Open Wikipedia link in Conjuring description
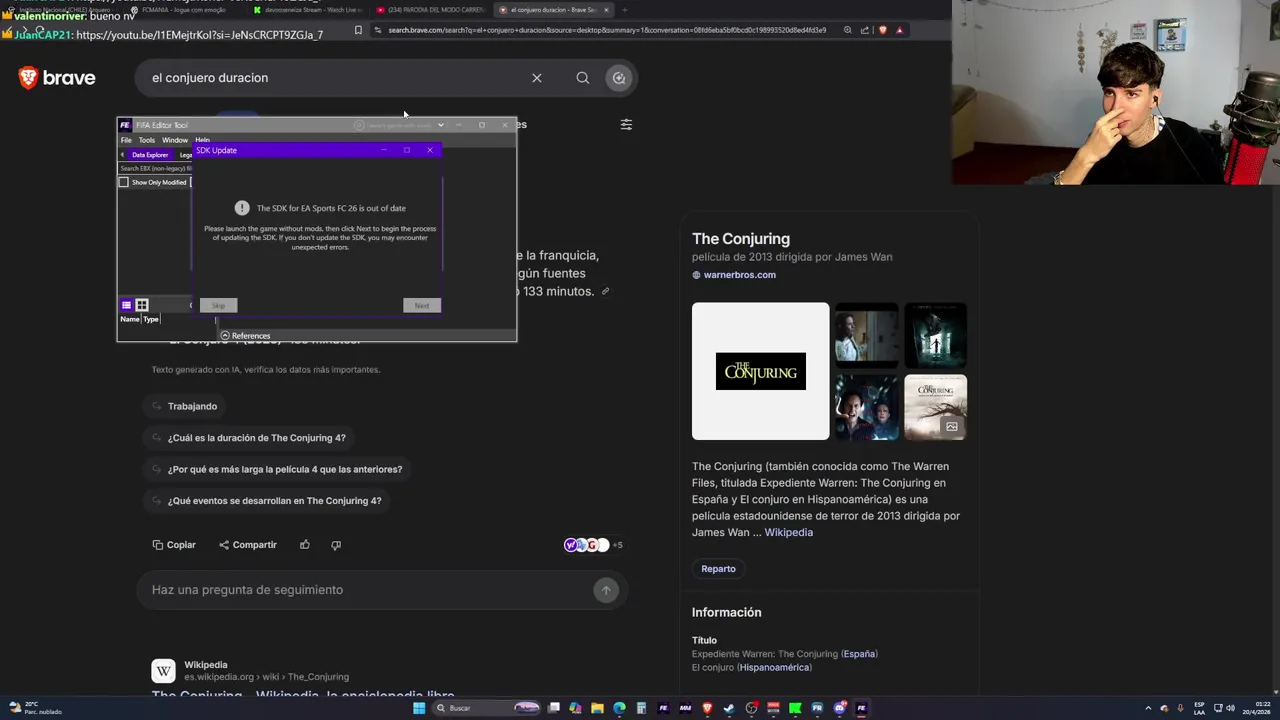 [x=788, y=533]
